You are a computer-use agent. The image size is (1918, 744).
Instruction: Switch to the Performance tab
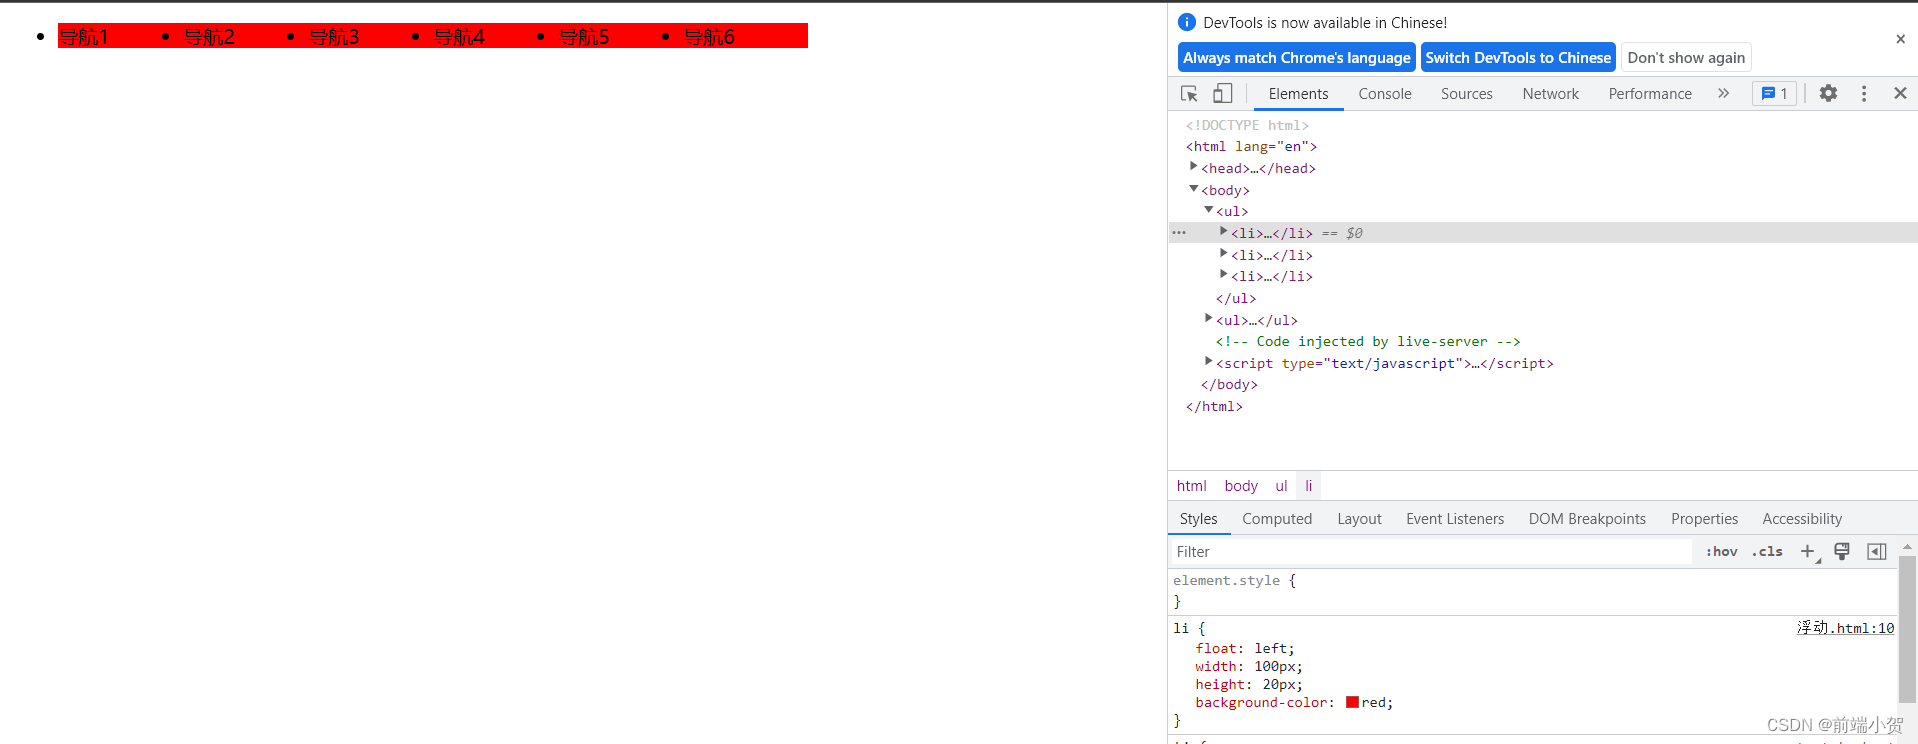point(1650,93)
